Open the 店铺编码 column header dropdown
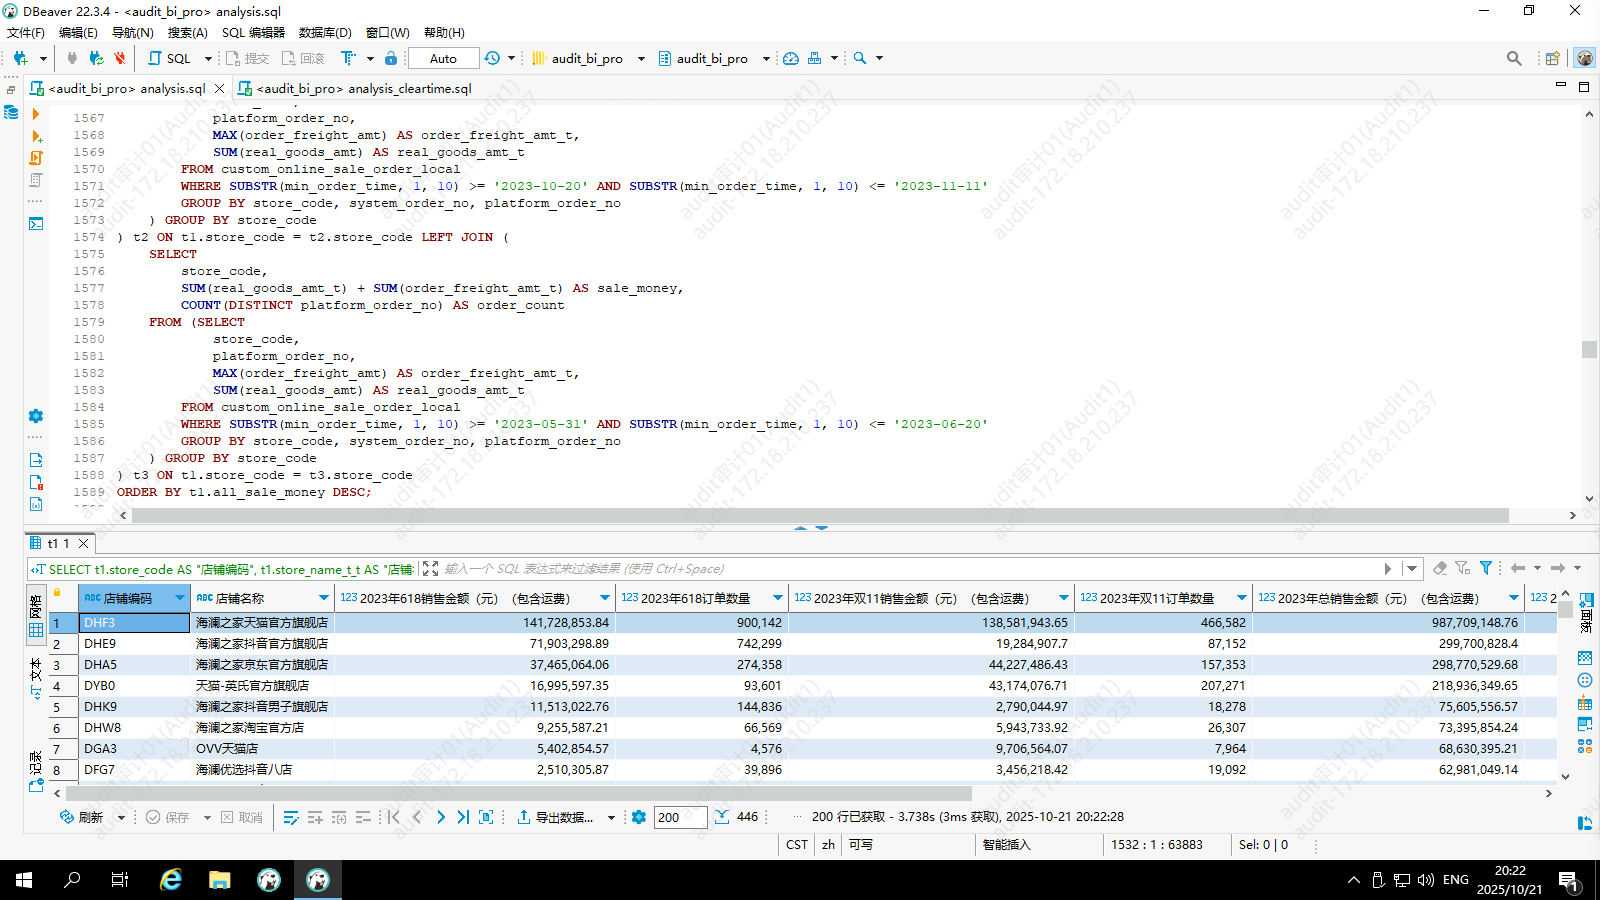The image size is (1600, 900). tap(180, 598)
